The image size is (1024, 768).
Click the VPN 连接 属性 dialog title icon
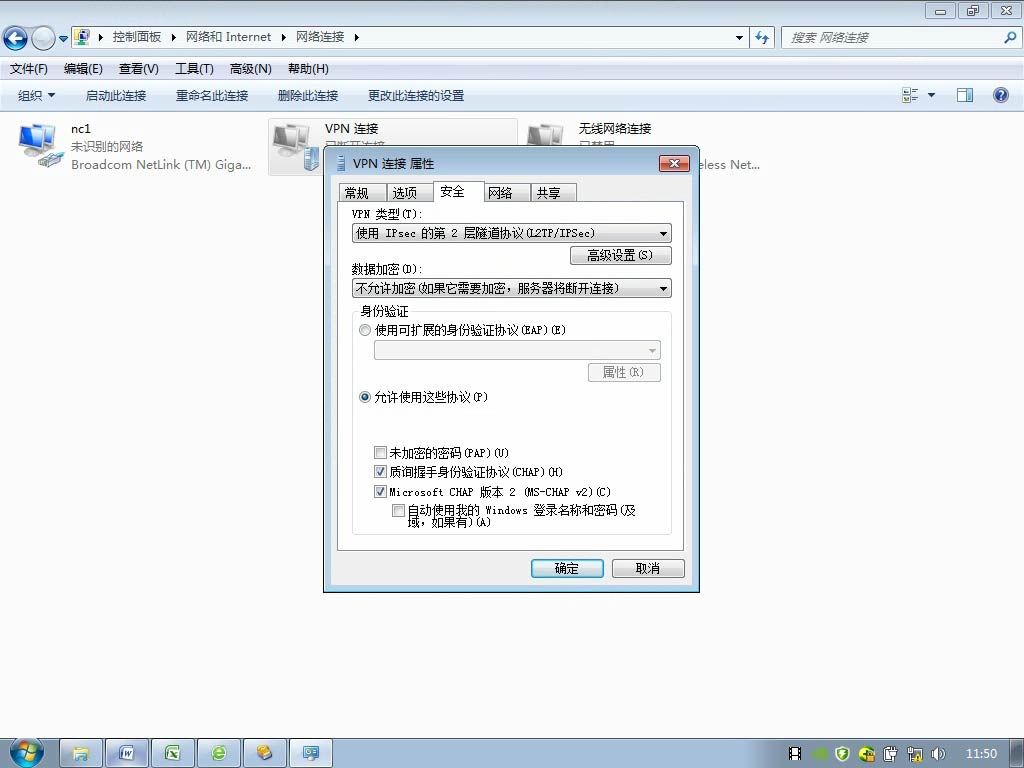(x=340, y=163)
